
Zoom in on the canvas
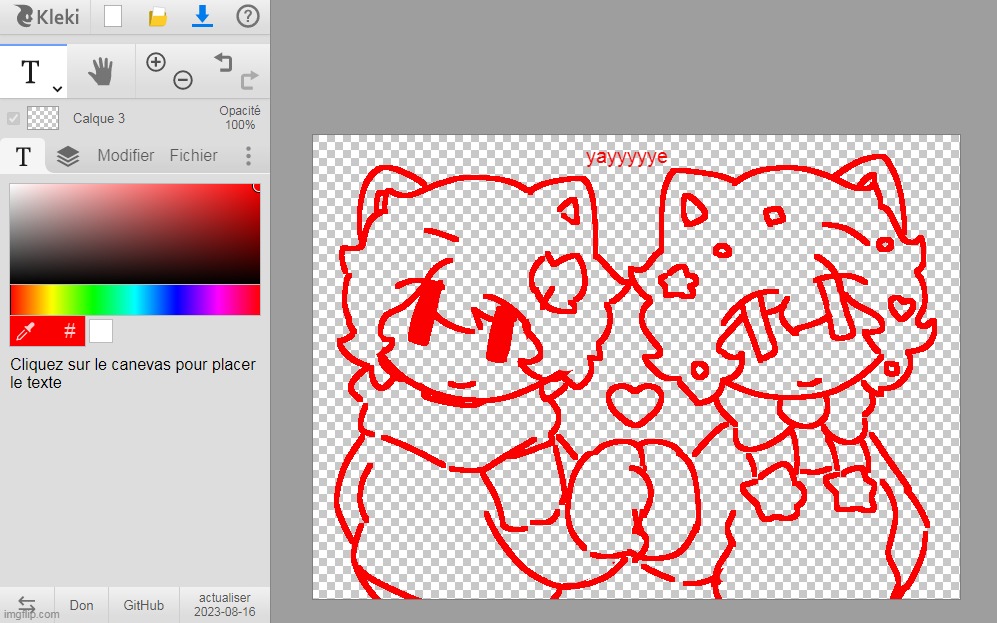155,61
